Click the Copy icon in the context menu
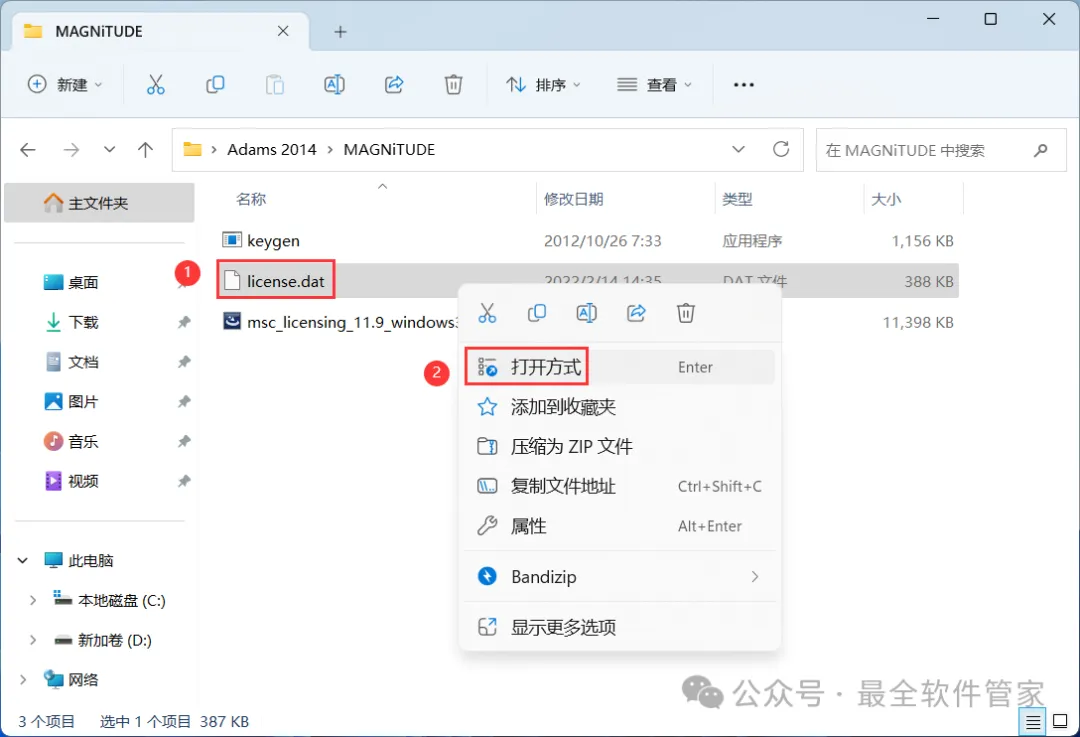 click(x=537, y=313)
